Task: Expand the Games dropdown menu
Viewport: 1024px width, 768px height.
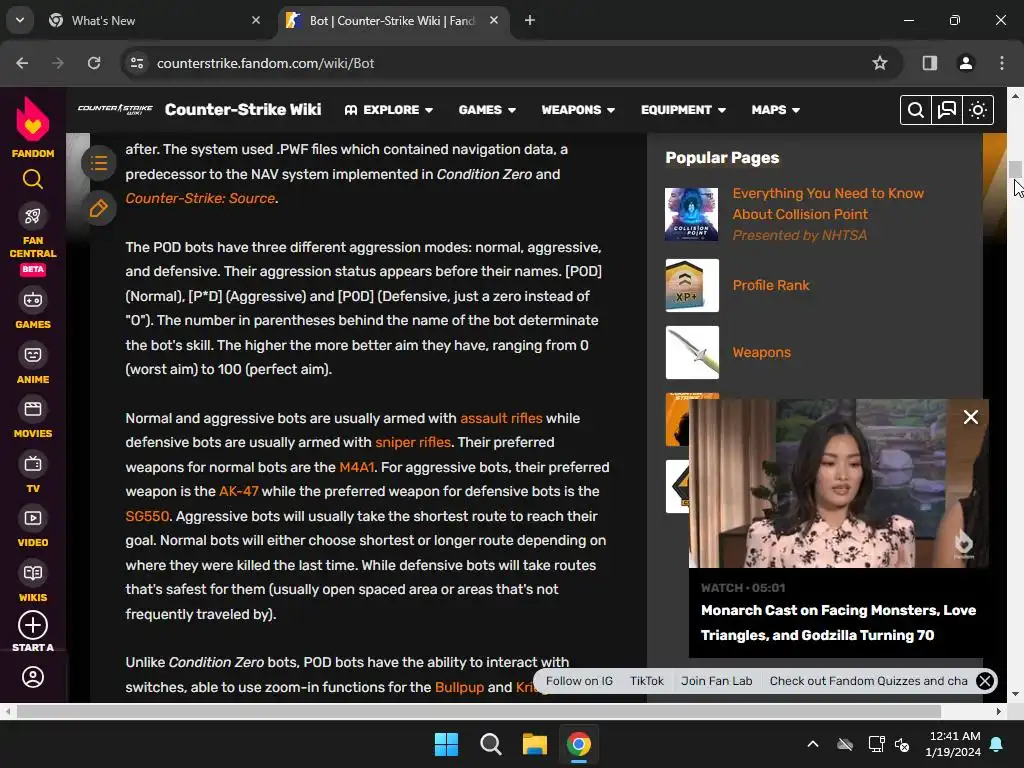Action: (487, 110)
